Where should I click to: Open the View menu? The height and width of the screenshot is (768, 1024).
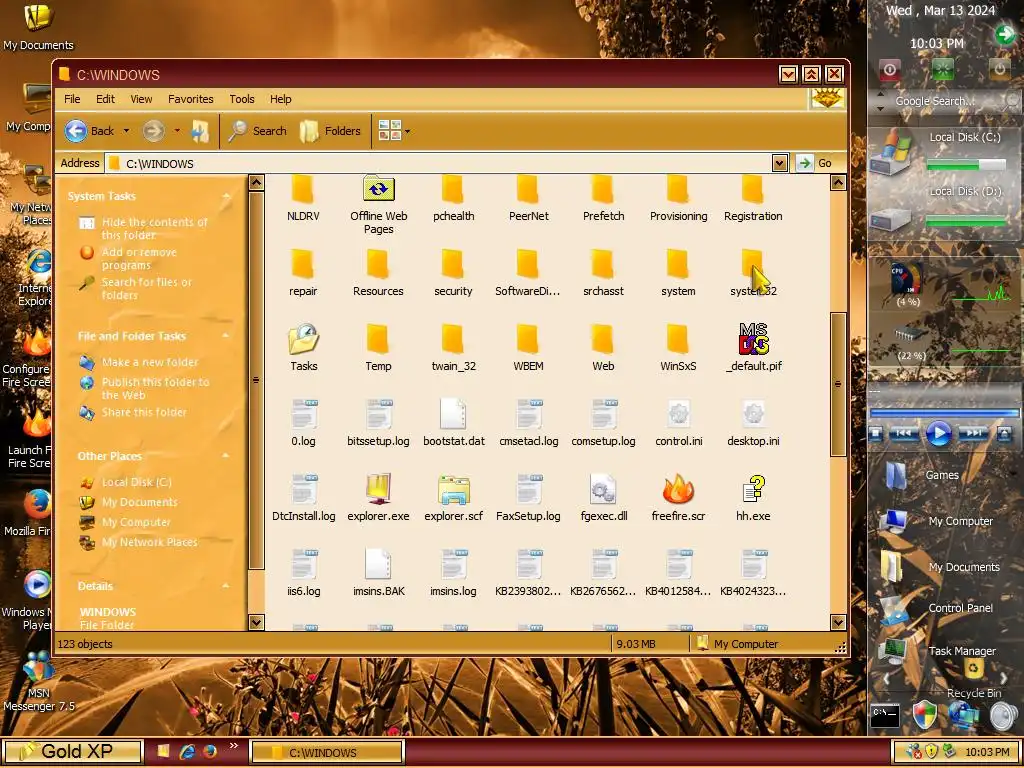pyautogui.click(x=141, y=99)
